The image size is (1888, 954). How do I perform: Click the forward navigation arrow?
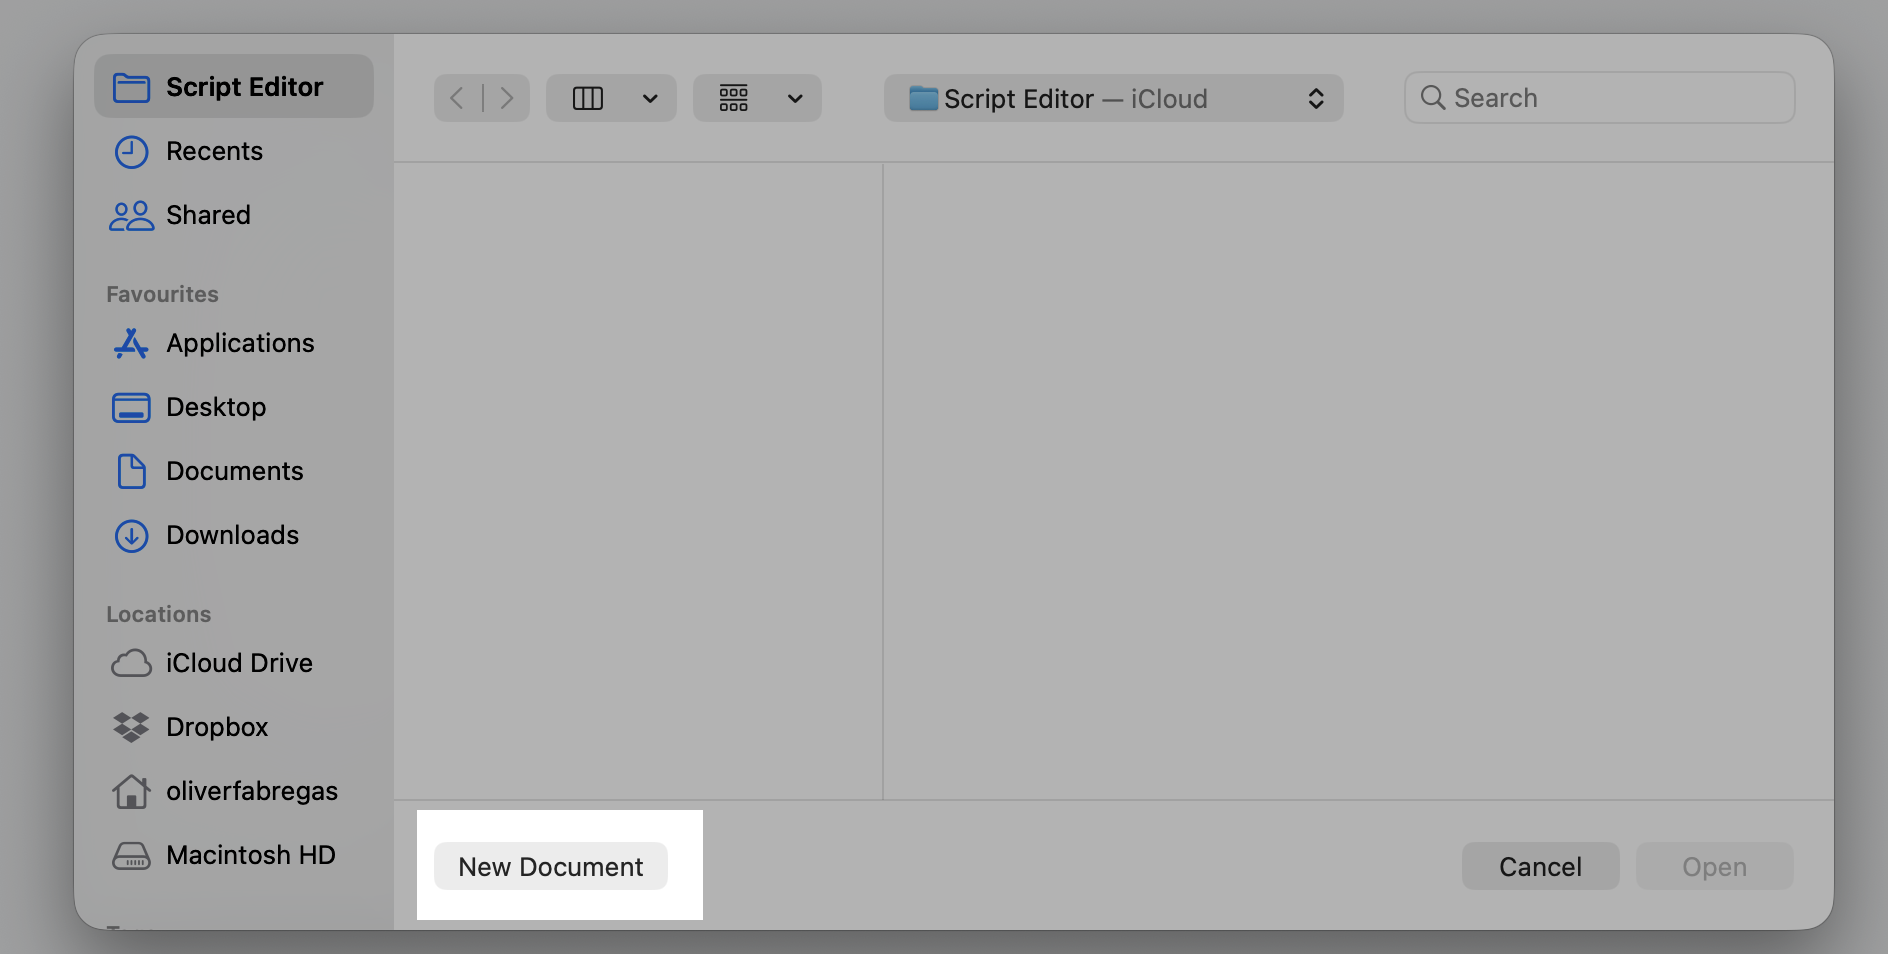click(506, 98)
